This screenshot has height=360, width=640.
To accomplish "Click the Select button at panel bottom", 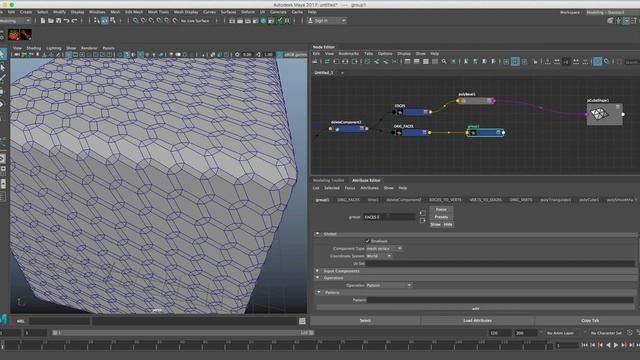I will point(365,321).
